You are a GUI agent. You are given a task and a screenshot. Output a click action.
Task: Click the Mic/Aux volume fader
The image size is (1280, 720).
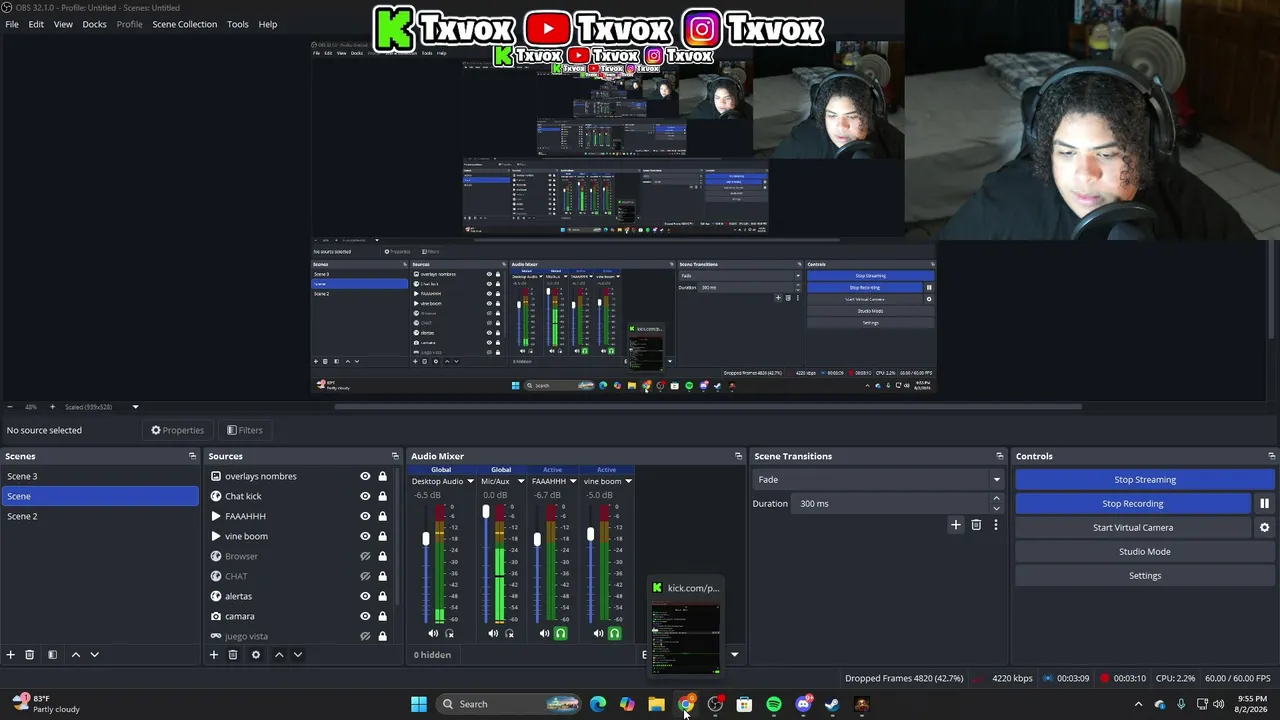click(x=486, y=512)
